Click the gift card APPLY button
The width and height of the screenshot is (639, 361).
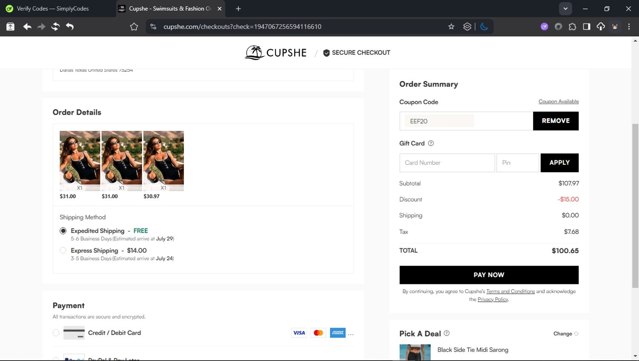pos(559,163)
